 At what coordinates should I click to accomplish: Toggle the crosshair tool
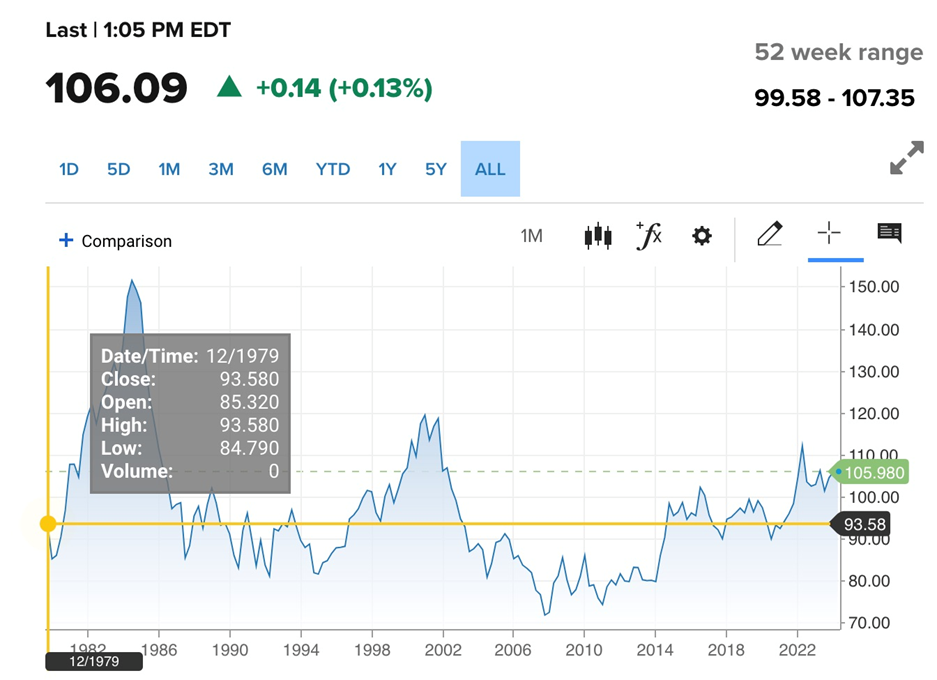[829, 235]
